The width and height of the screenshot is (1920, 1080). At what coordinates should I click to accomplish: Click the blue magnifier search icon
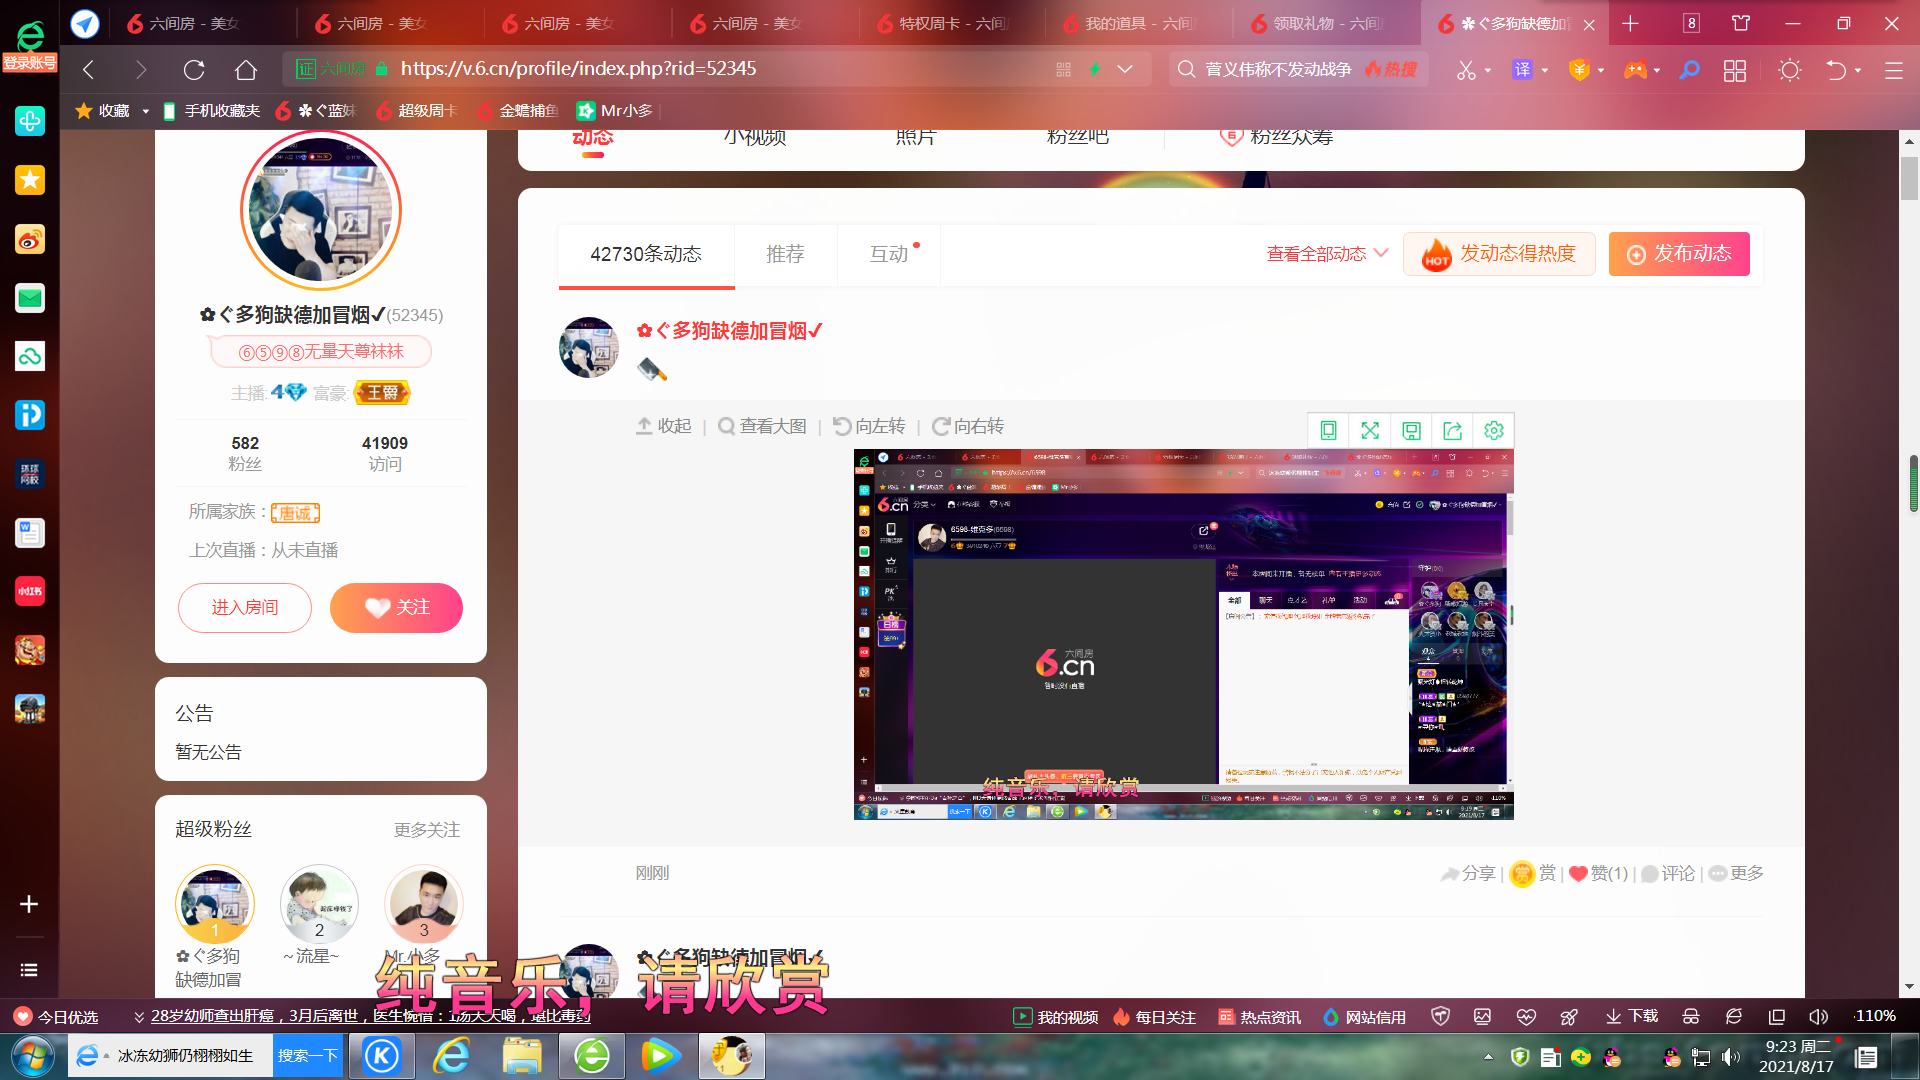[1689, 70]
